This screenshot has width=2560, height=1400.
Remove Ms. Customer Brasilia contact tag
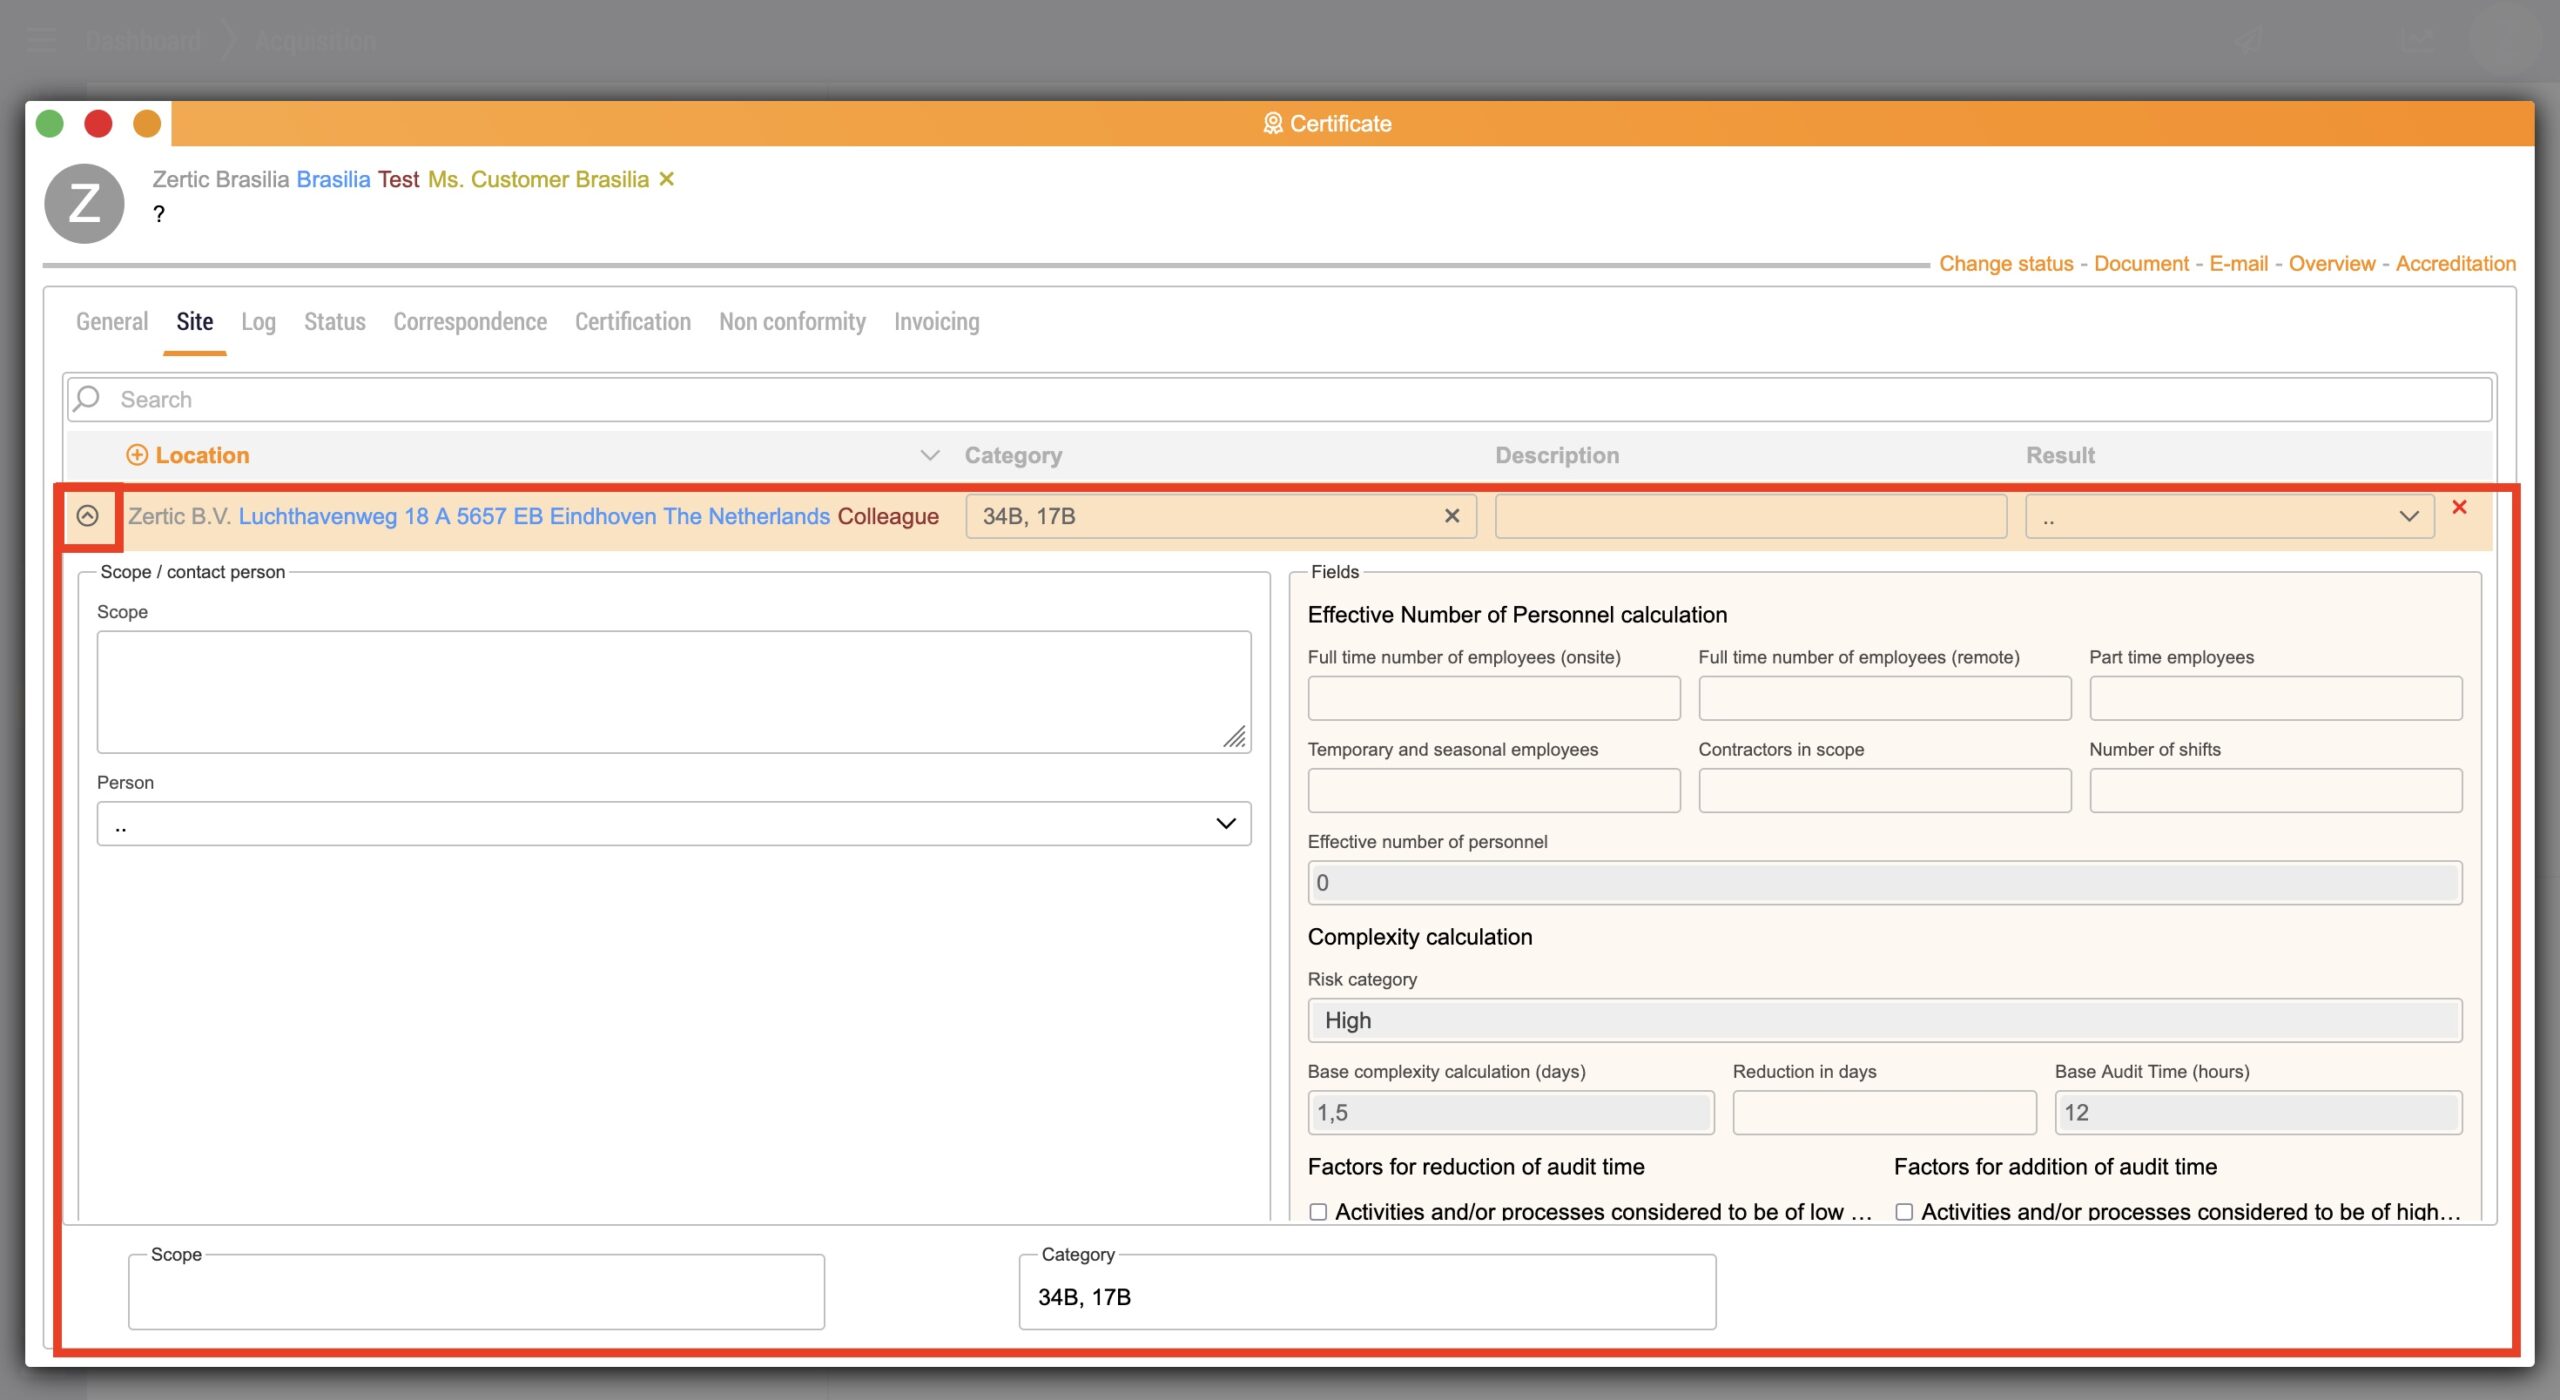(x=667, y=179)
